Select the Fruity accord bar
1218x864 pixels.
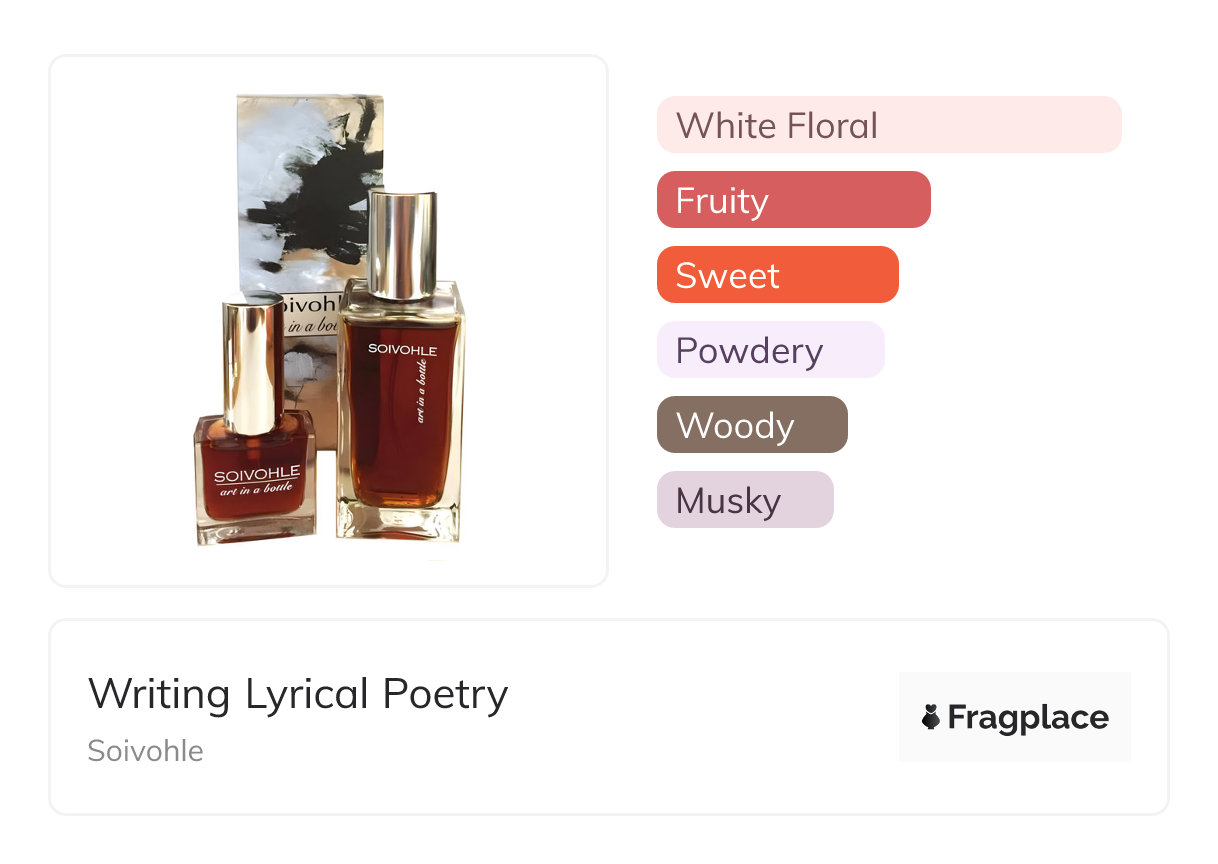(793, 200)
